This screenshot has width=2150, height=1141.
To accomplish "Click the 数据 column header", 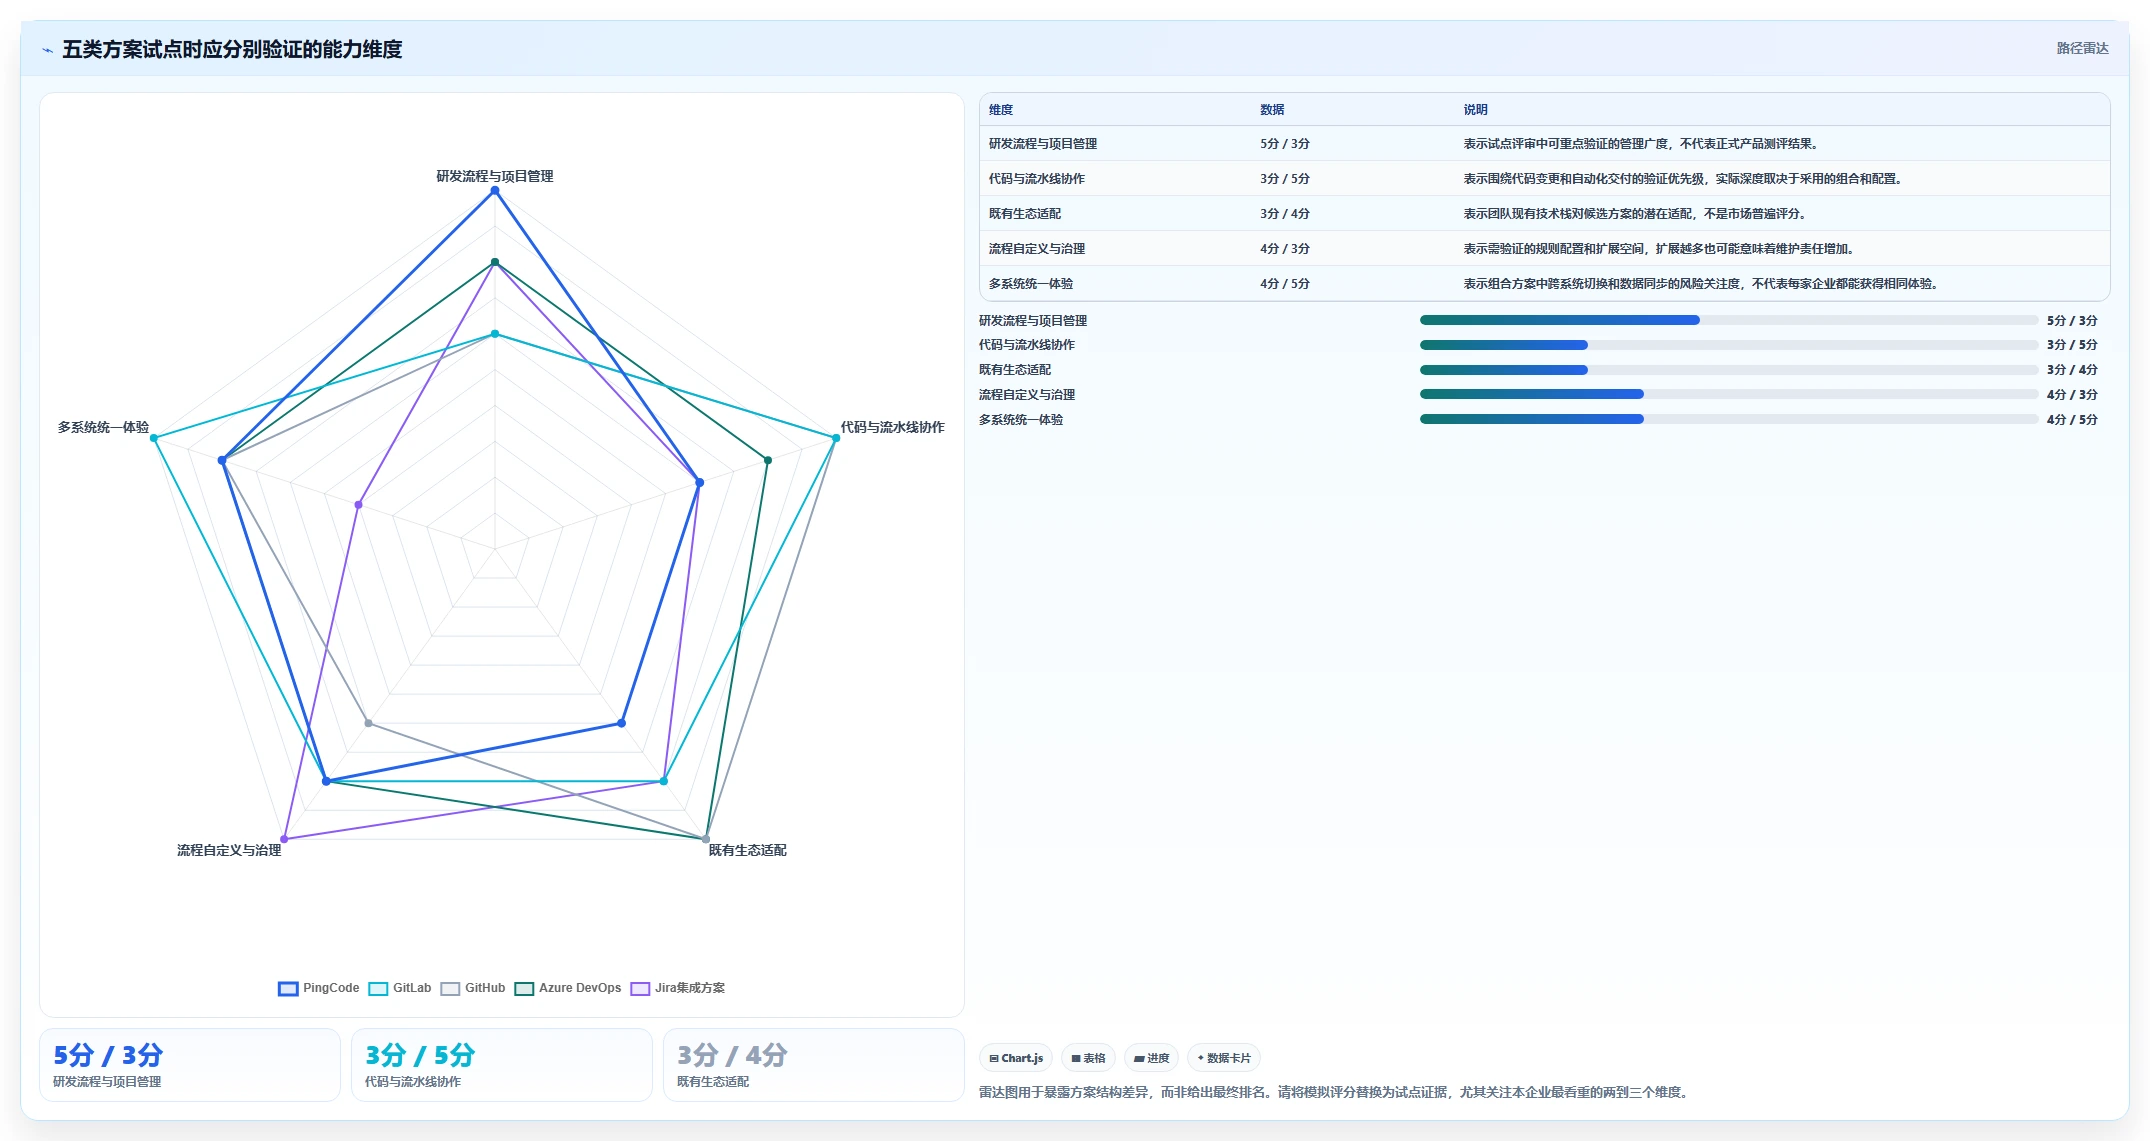I will [x=1272, y=110].
